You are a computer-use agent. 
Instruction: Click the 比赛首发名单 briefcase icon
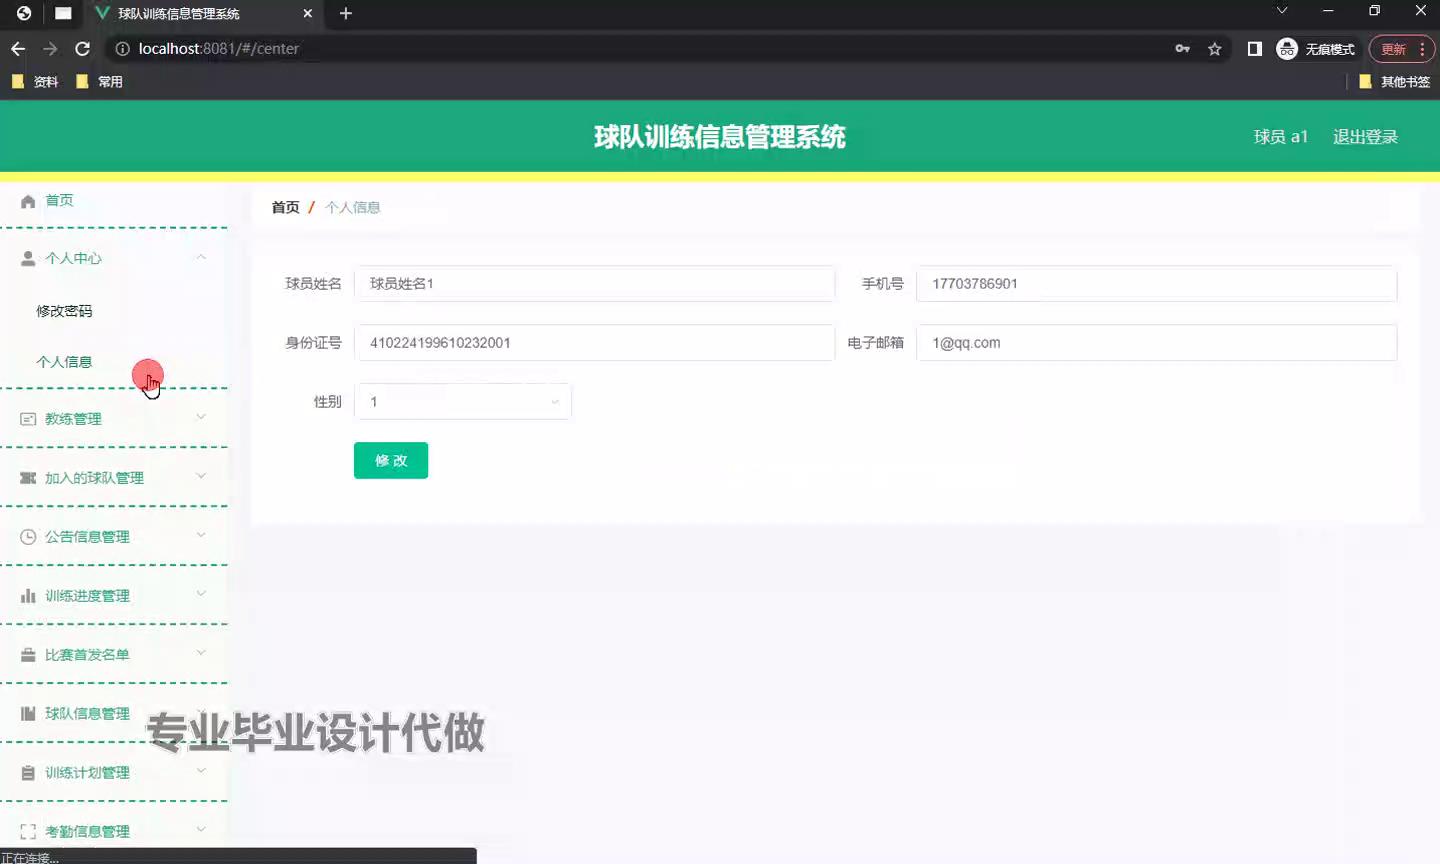(x=28, y=655)
